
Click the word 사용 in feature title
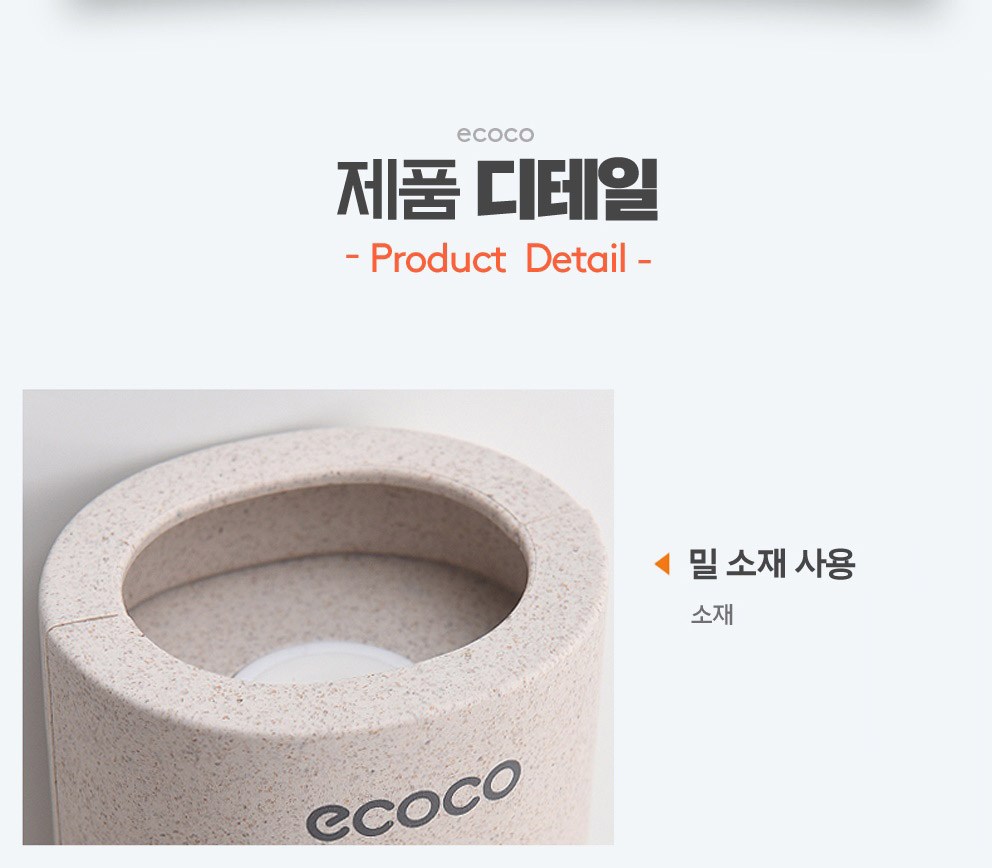coord(825,564)
